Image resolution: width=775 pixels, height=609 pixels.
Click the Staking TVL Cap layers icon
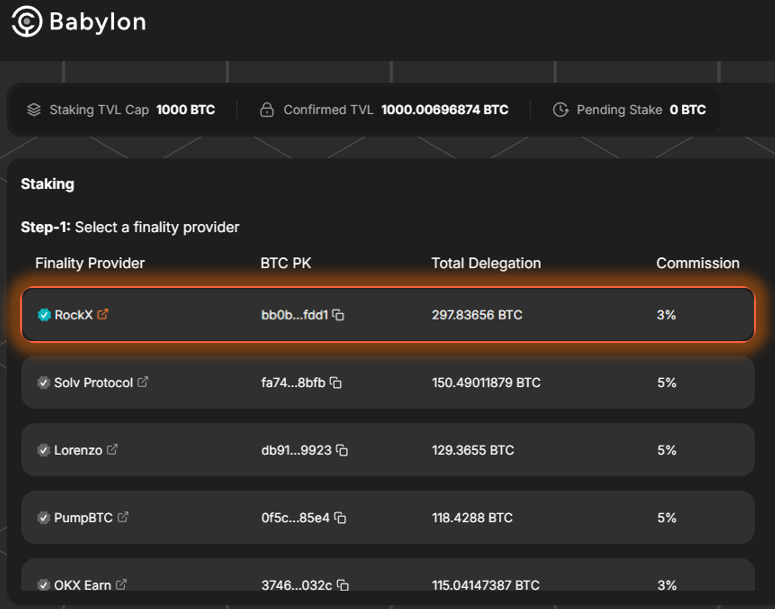pos(34,109)
